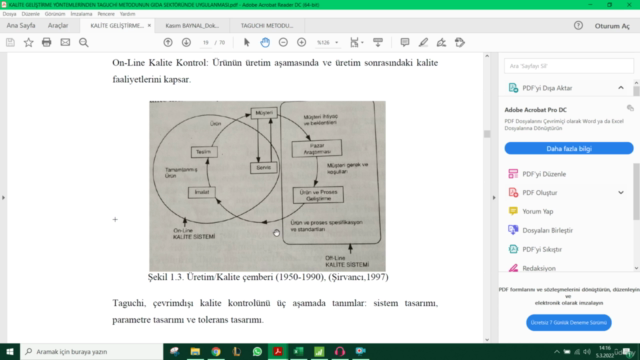Print the document via printer icon
640x360 pixels.
[x=47, y=42]
